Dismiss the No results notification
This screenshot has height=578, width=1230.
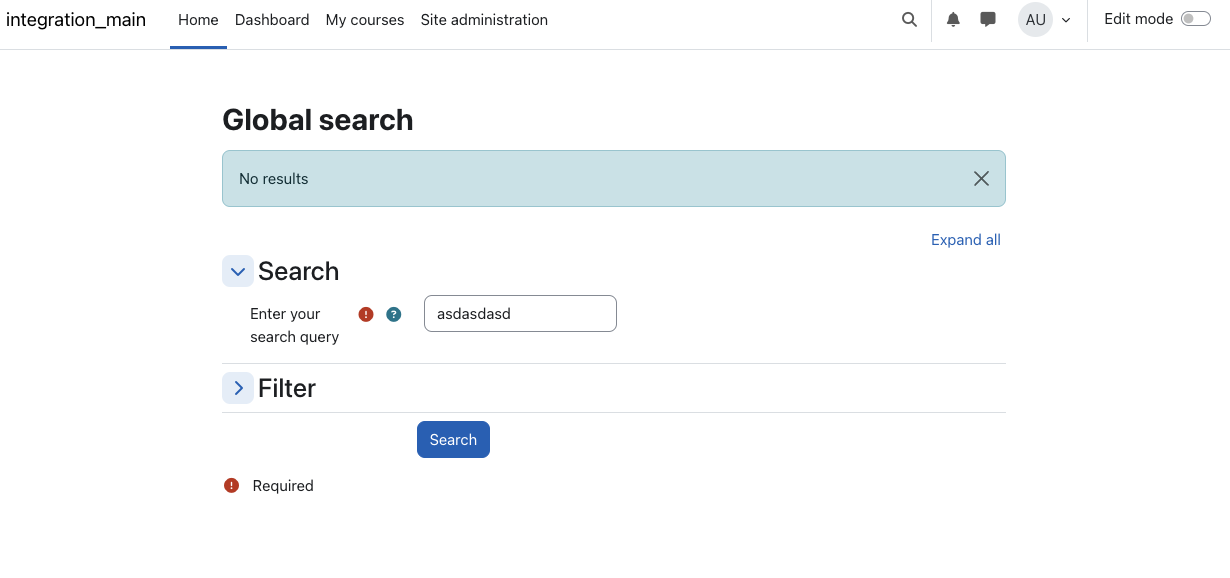pyautogui.click(x=981, y=178)
